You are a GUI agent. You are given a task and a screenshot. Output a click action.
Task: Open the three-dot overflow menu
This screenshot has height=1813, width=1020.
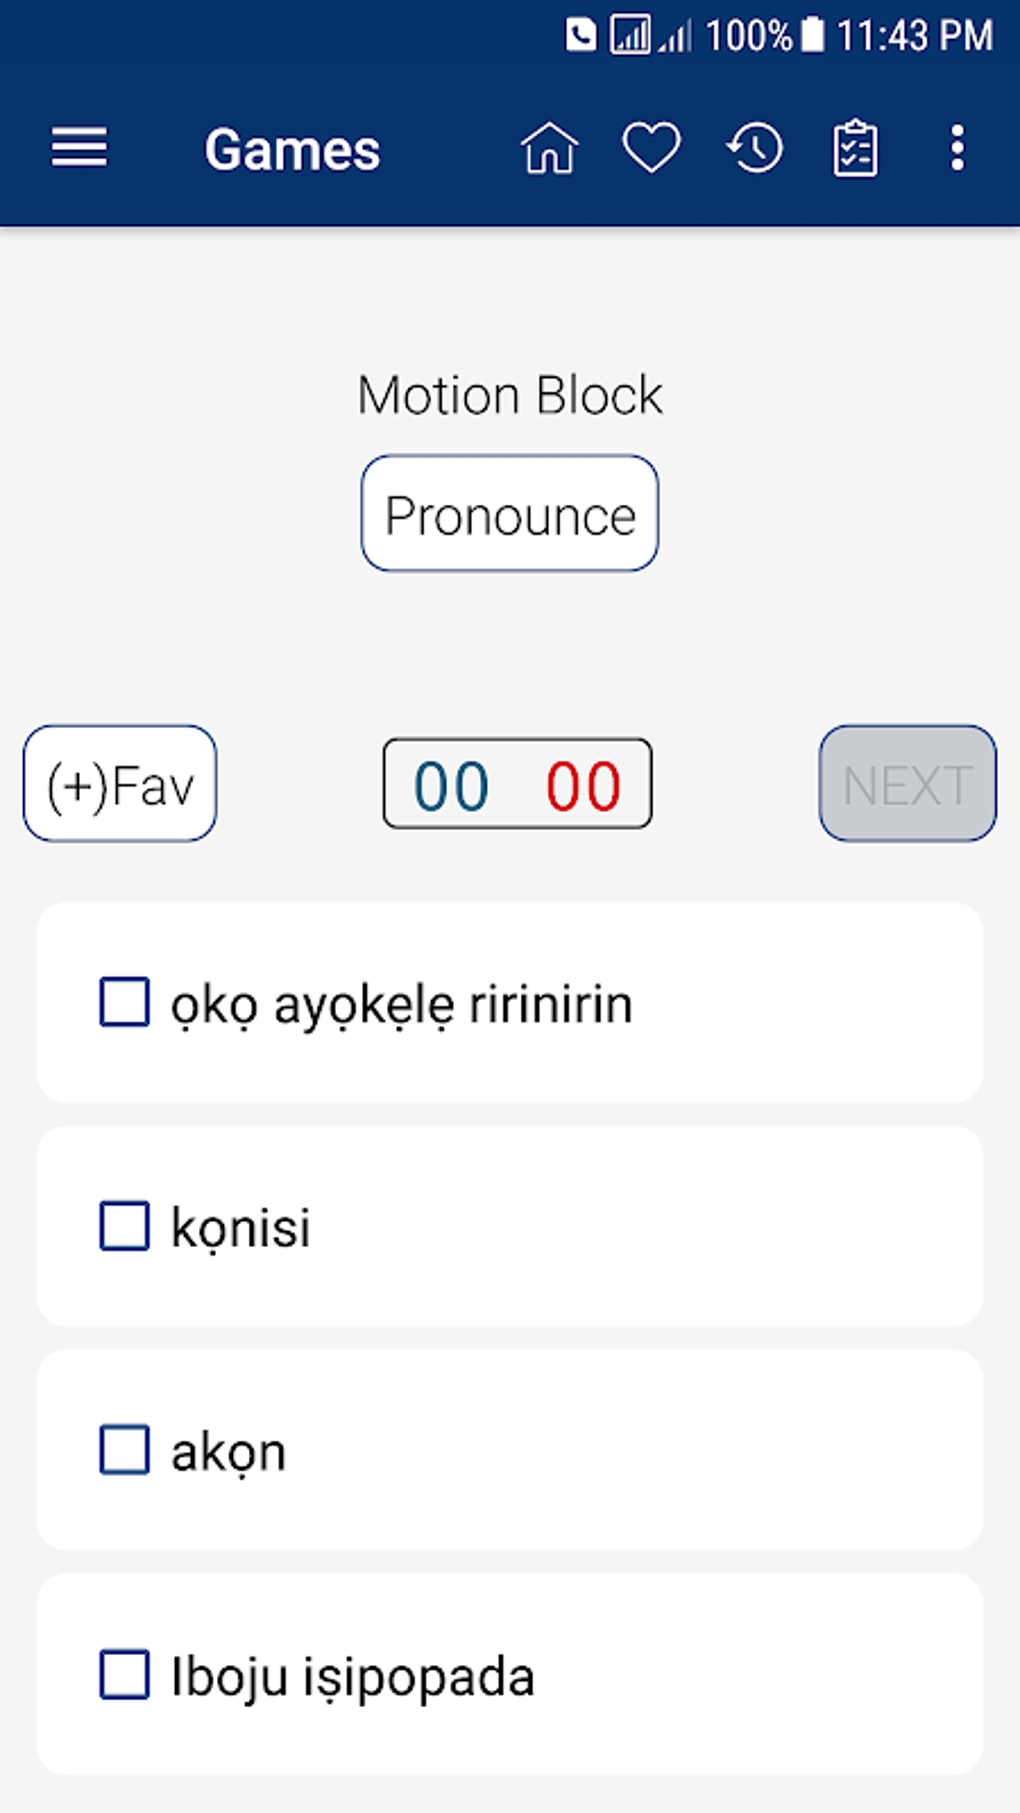tap(957, 149)
